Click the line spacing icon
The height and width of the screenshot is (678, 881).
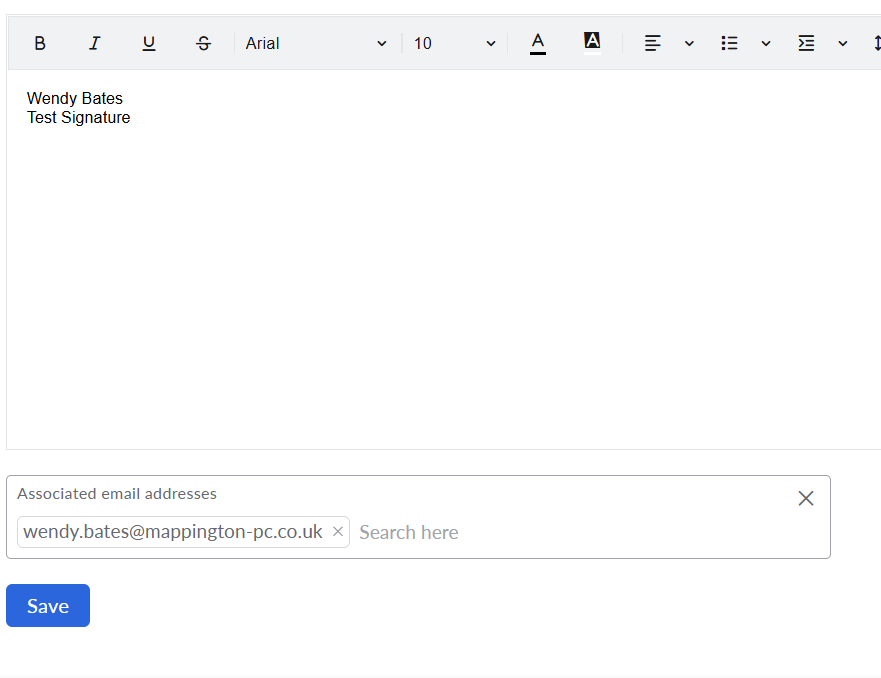coord(877,43)
